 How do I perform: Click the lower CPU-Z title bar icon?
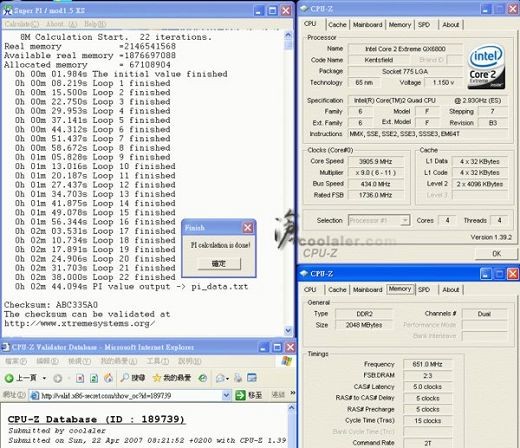click(x=304, y=274)
